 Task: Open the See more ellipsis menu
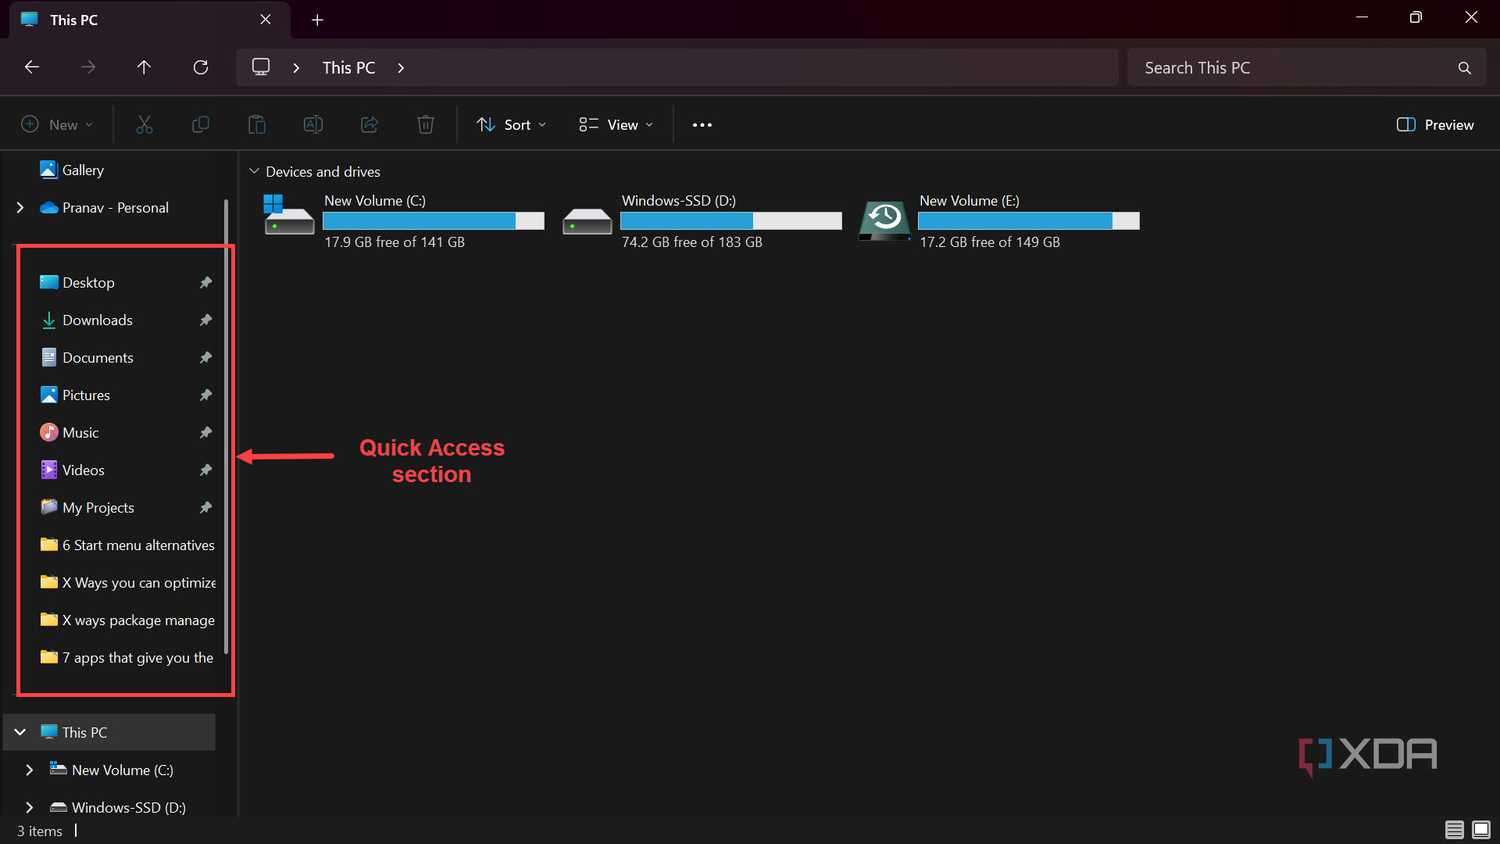click(x=702, y=125)
